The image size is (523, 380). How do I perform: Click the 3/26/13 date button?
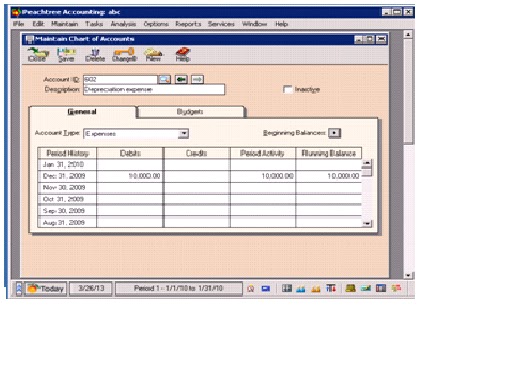click(x=91, y=289)
